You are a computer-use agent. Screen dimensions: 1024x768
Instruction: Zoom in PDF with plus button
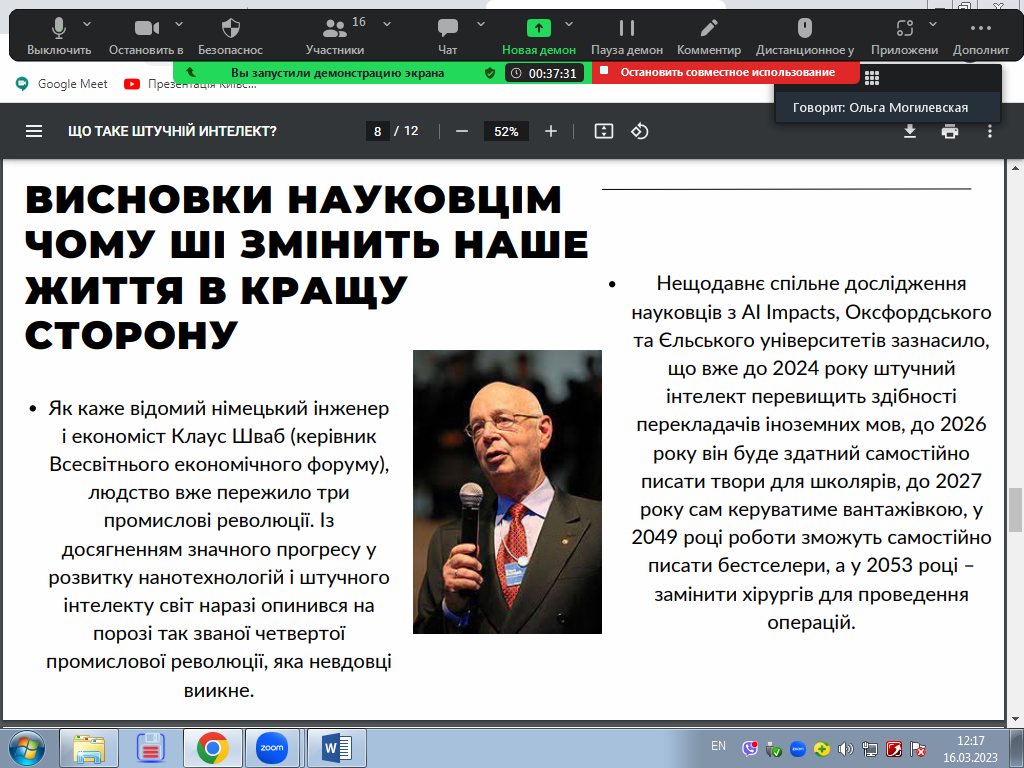(x=551, y=131)
